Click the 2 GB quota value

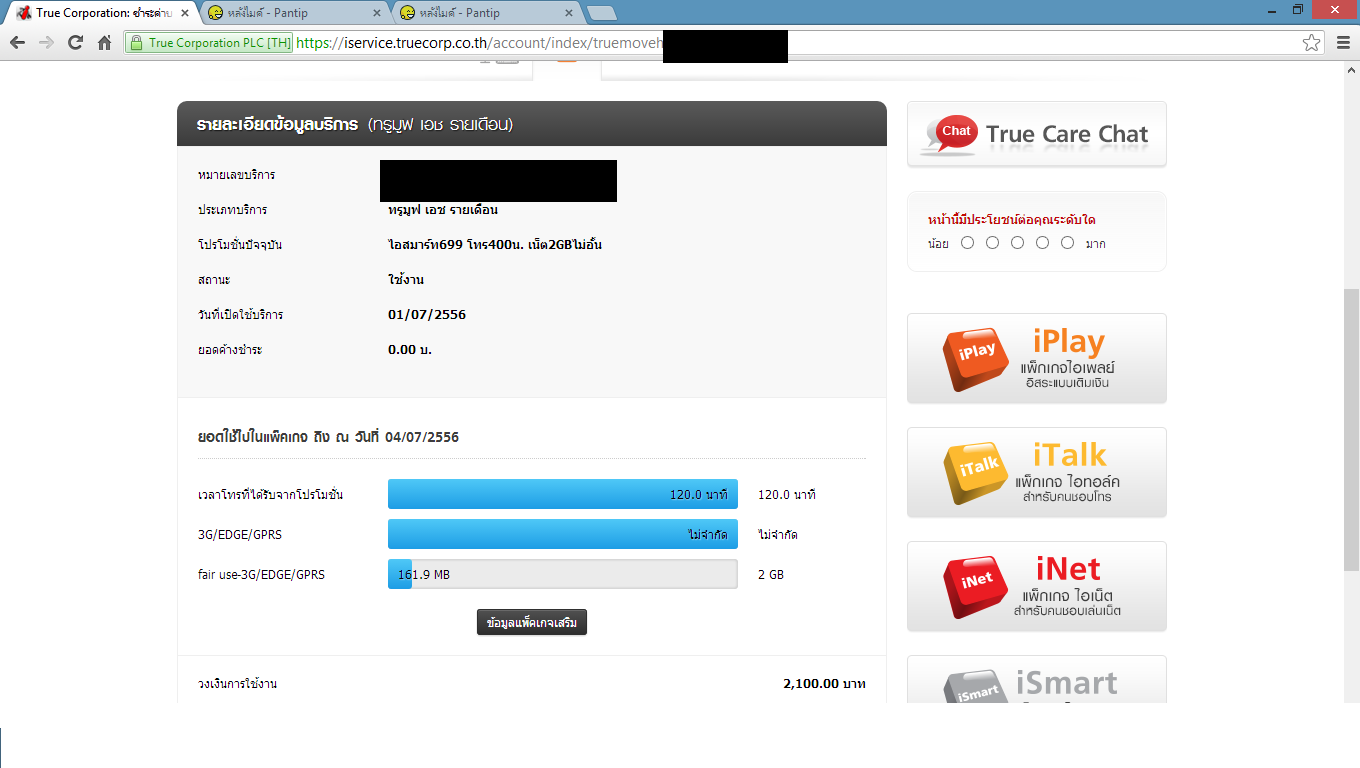tap(771, 574)
